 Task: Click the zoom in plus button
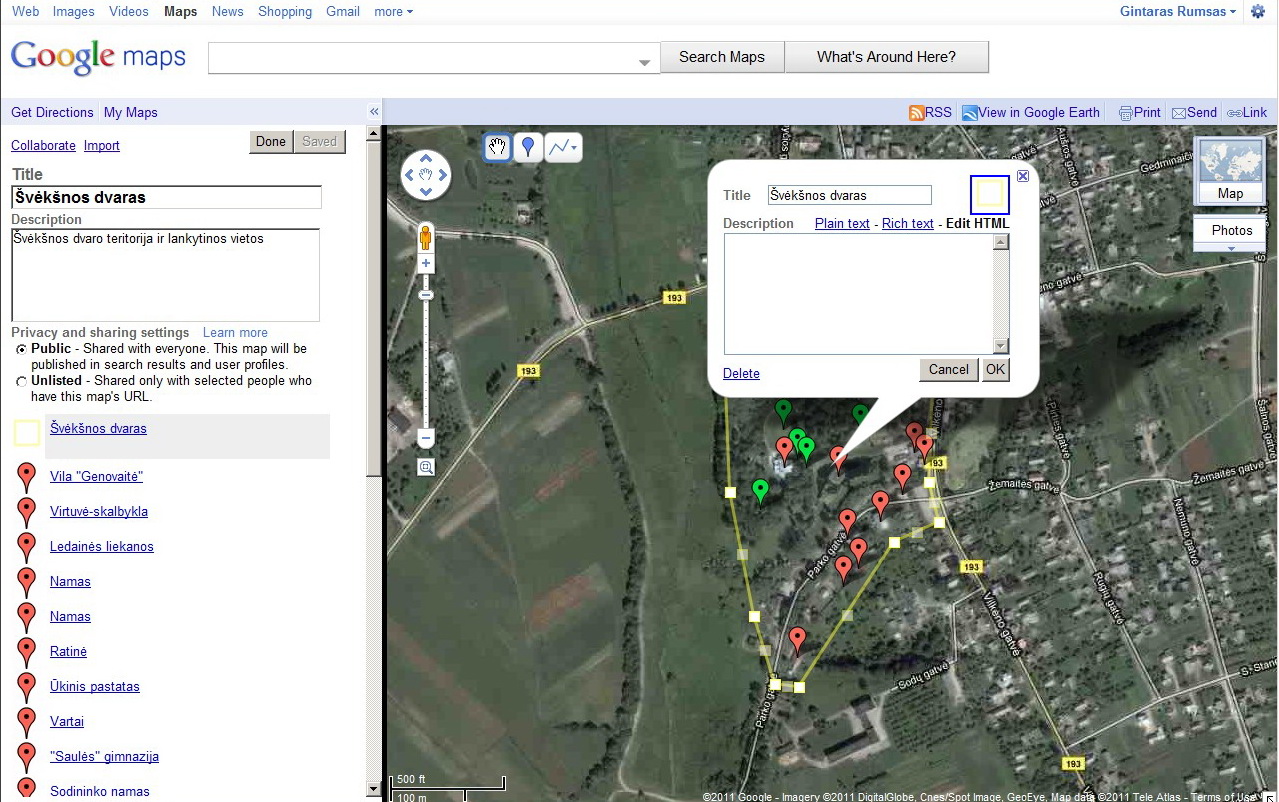pos(426,264)
